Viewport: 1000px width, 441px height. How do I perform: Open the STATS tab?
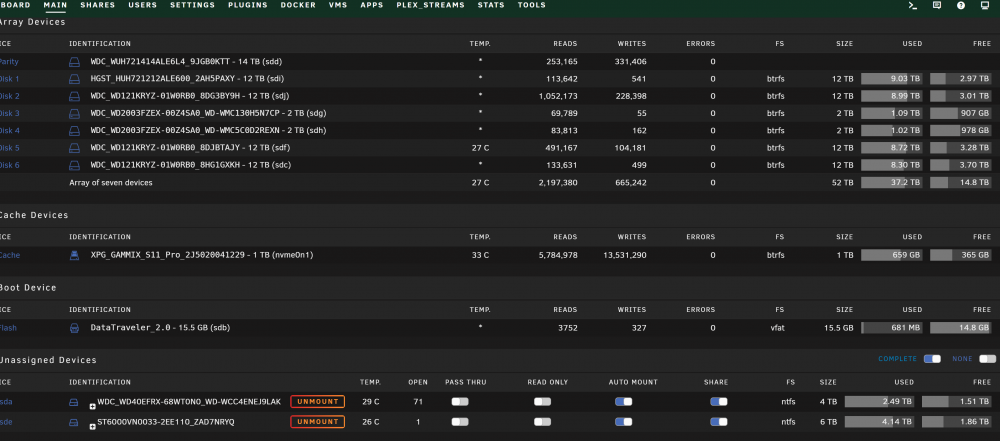[x=491, y=5]
